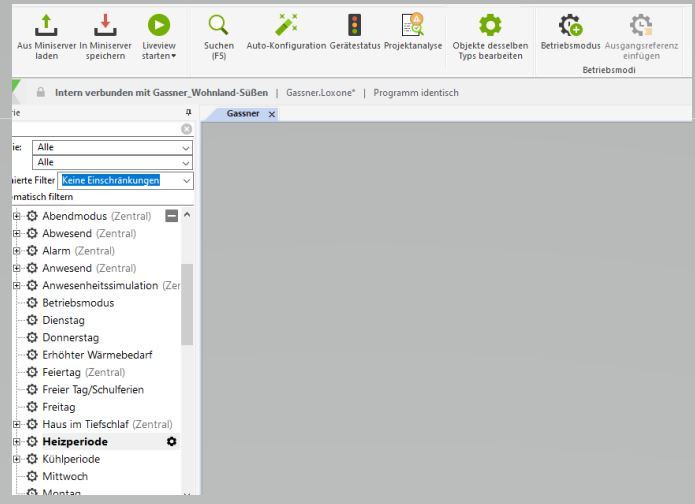Select Erhöhter Wärmebedarf item

point(97,355)
